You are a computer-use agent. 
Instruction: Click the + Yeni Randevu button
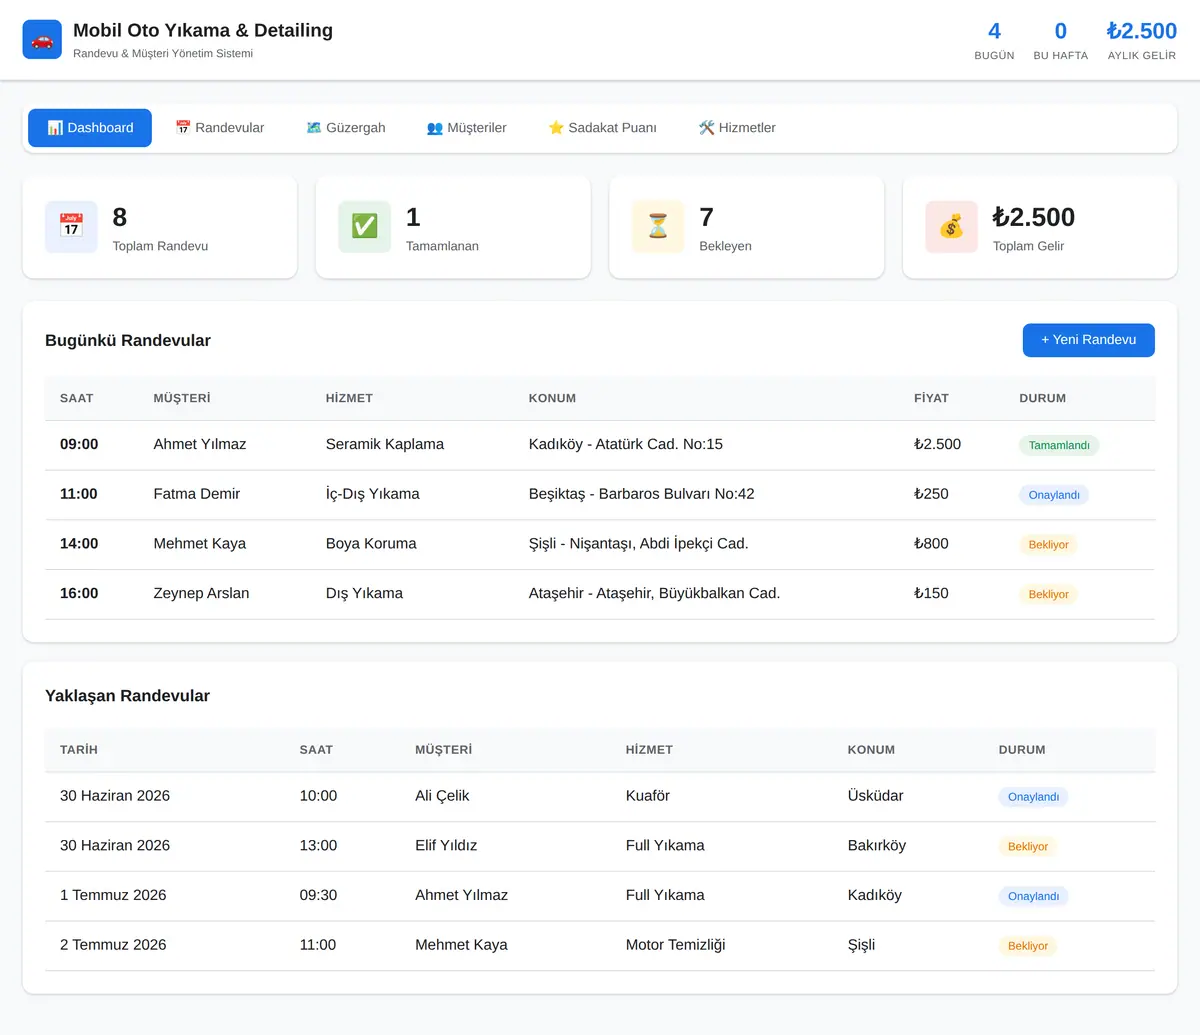coord(1088,340)
